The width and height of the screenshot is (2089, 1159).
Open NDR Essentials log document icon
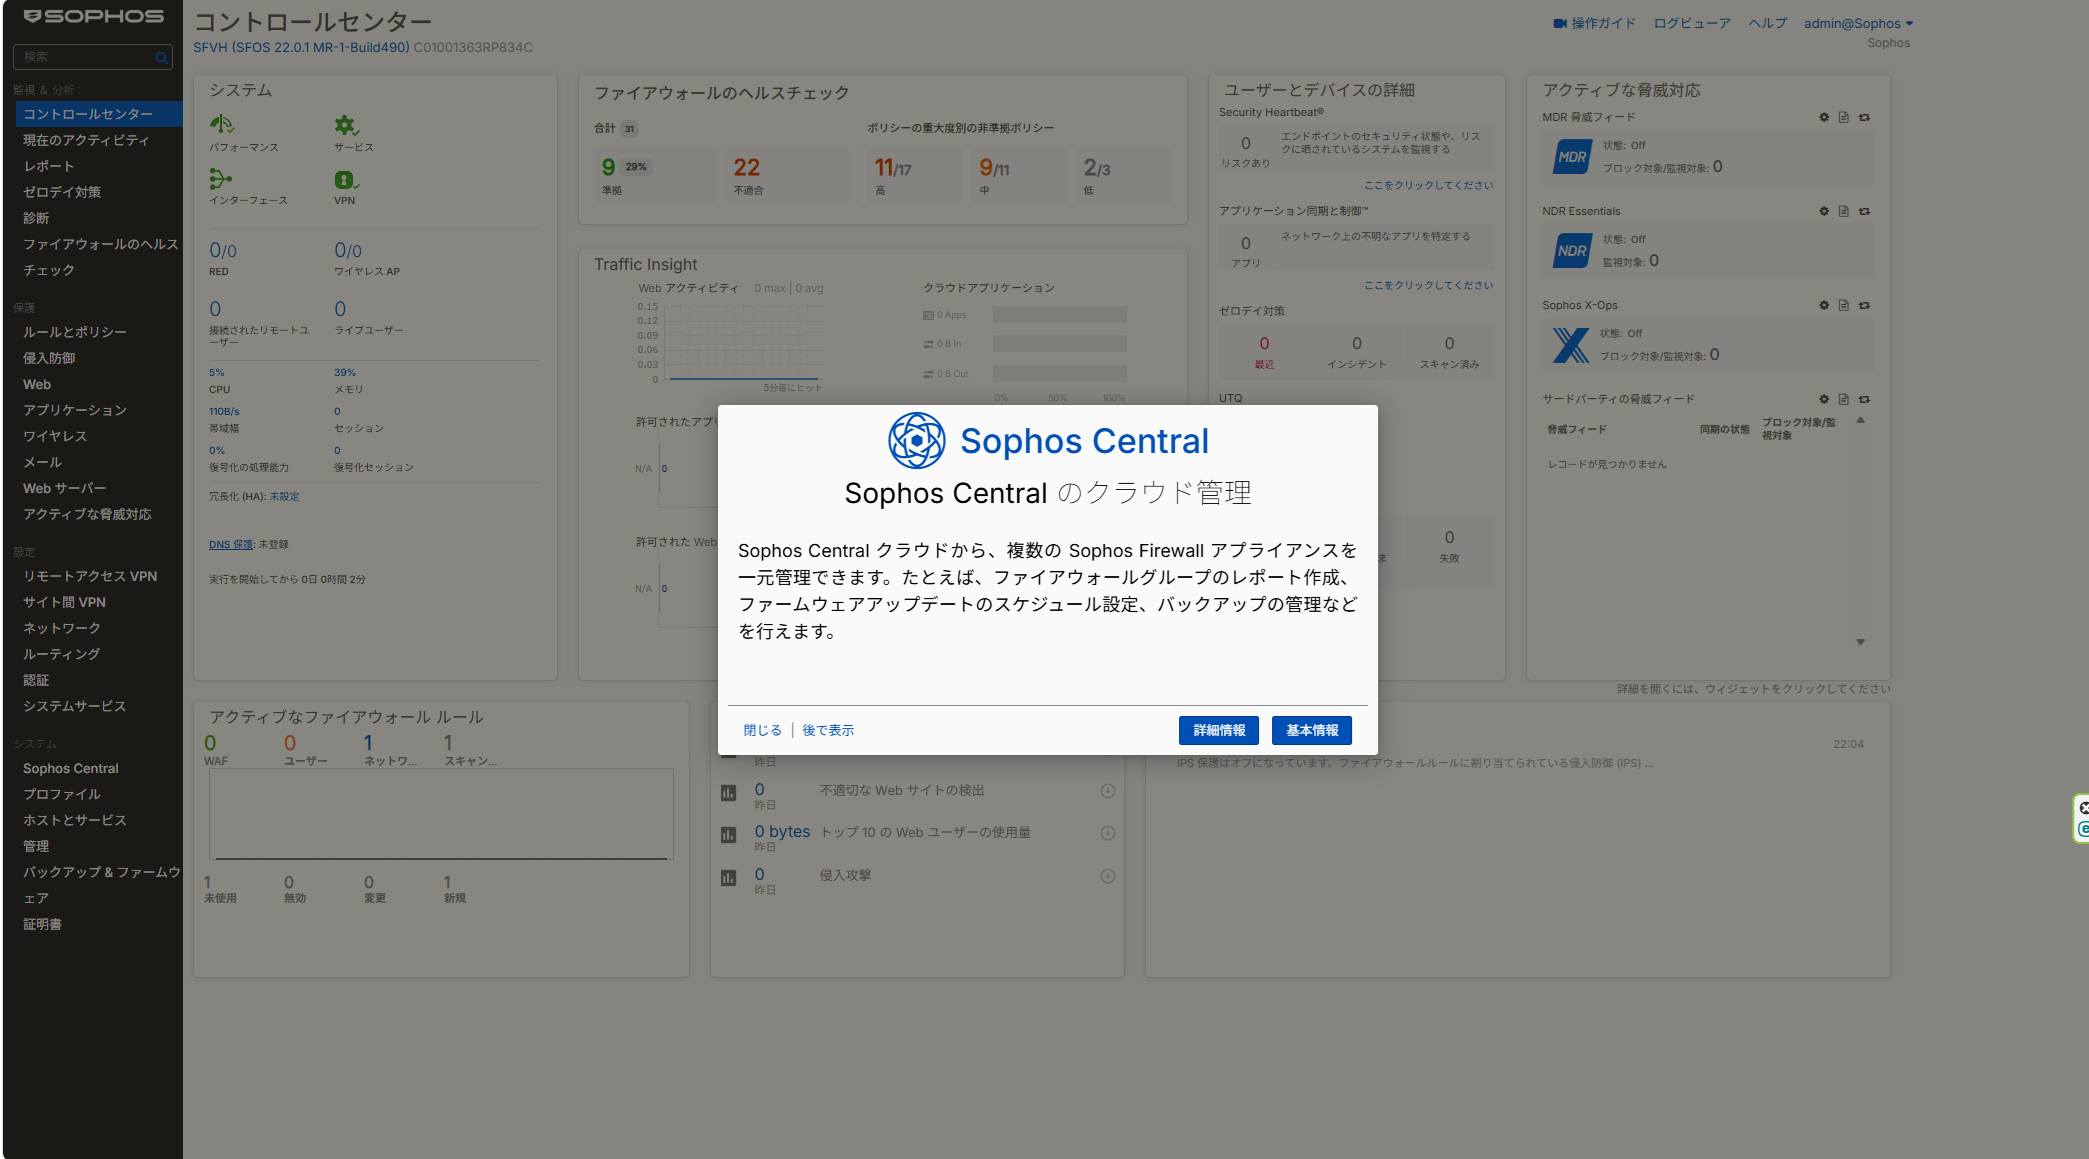pyautogui.click(x=1843, y=212)
